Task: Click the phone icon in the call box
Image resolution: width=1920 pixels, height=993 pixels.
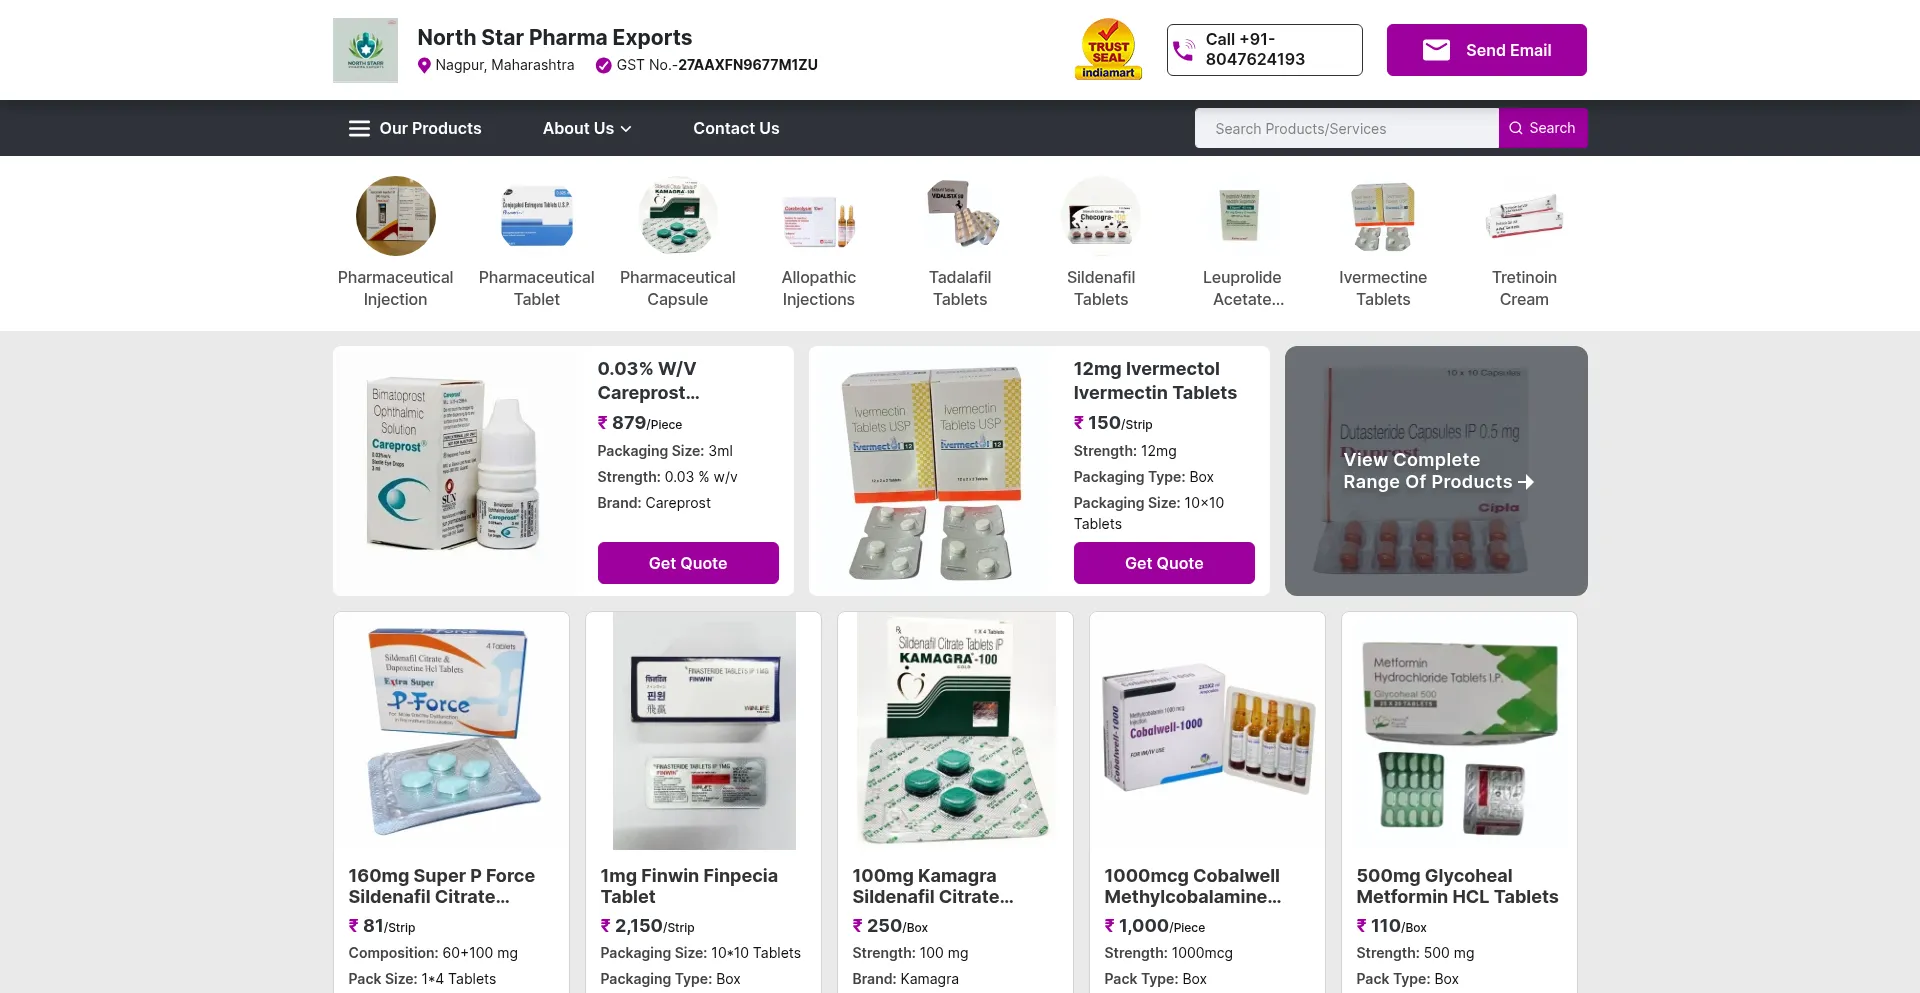Action: point(1183,50)
